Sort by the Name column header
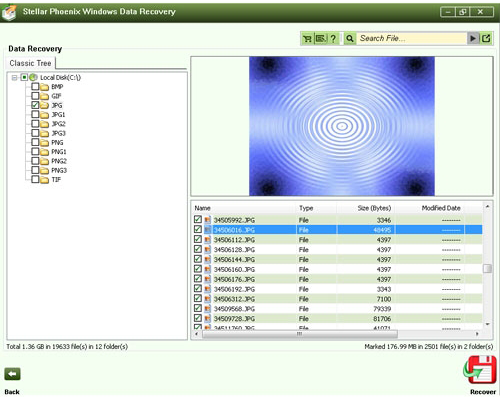Screen dimensions: 500x401 coord(202,208)
